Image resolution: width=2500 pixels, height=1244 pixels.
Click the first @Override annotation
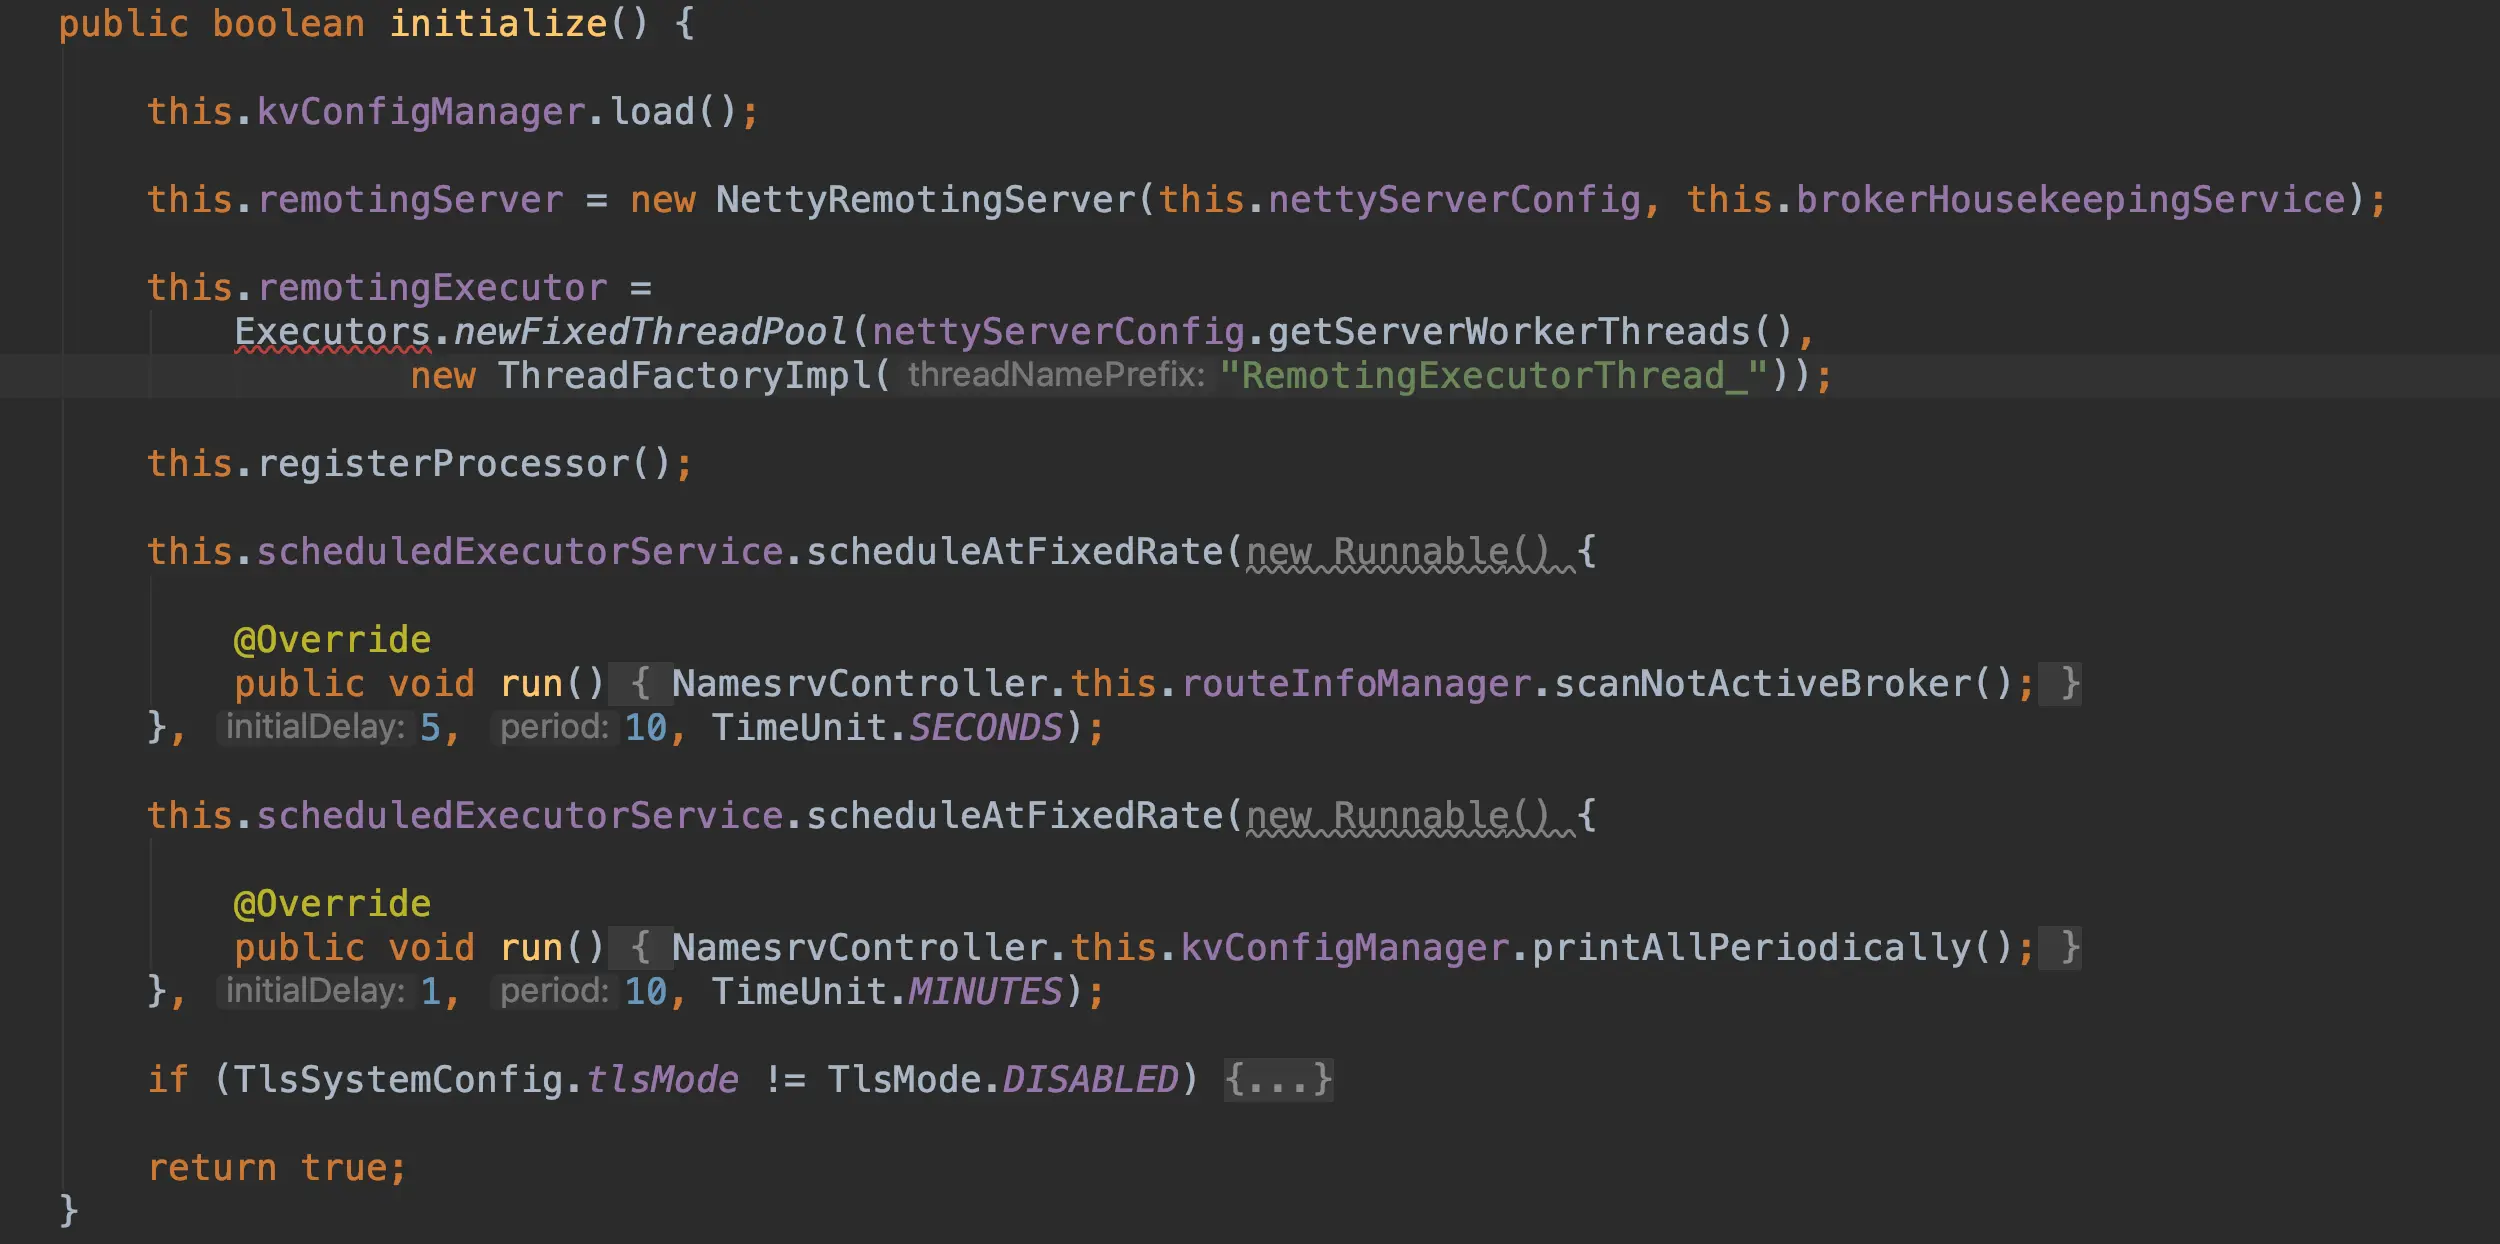tap(332, 640)
